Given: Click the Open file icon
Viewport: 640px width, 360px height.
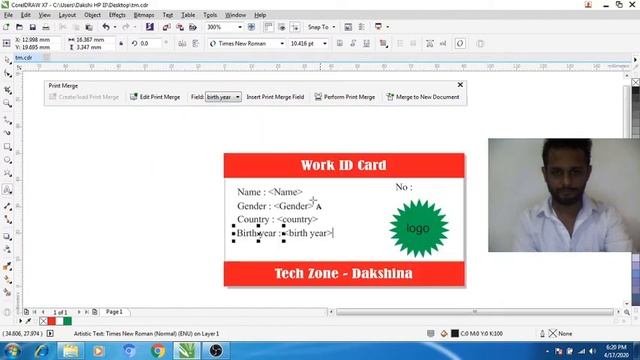Looking at the screenshot, I should (19, 27).
